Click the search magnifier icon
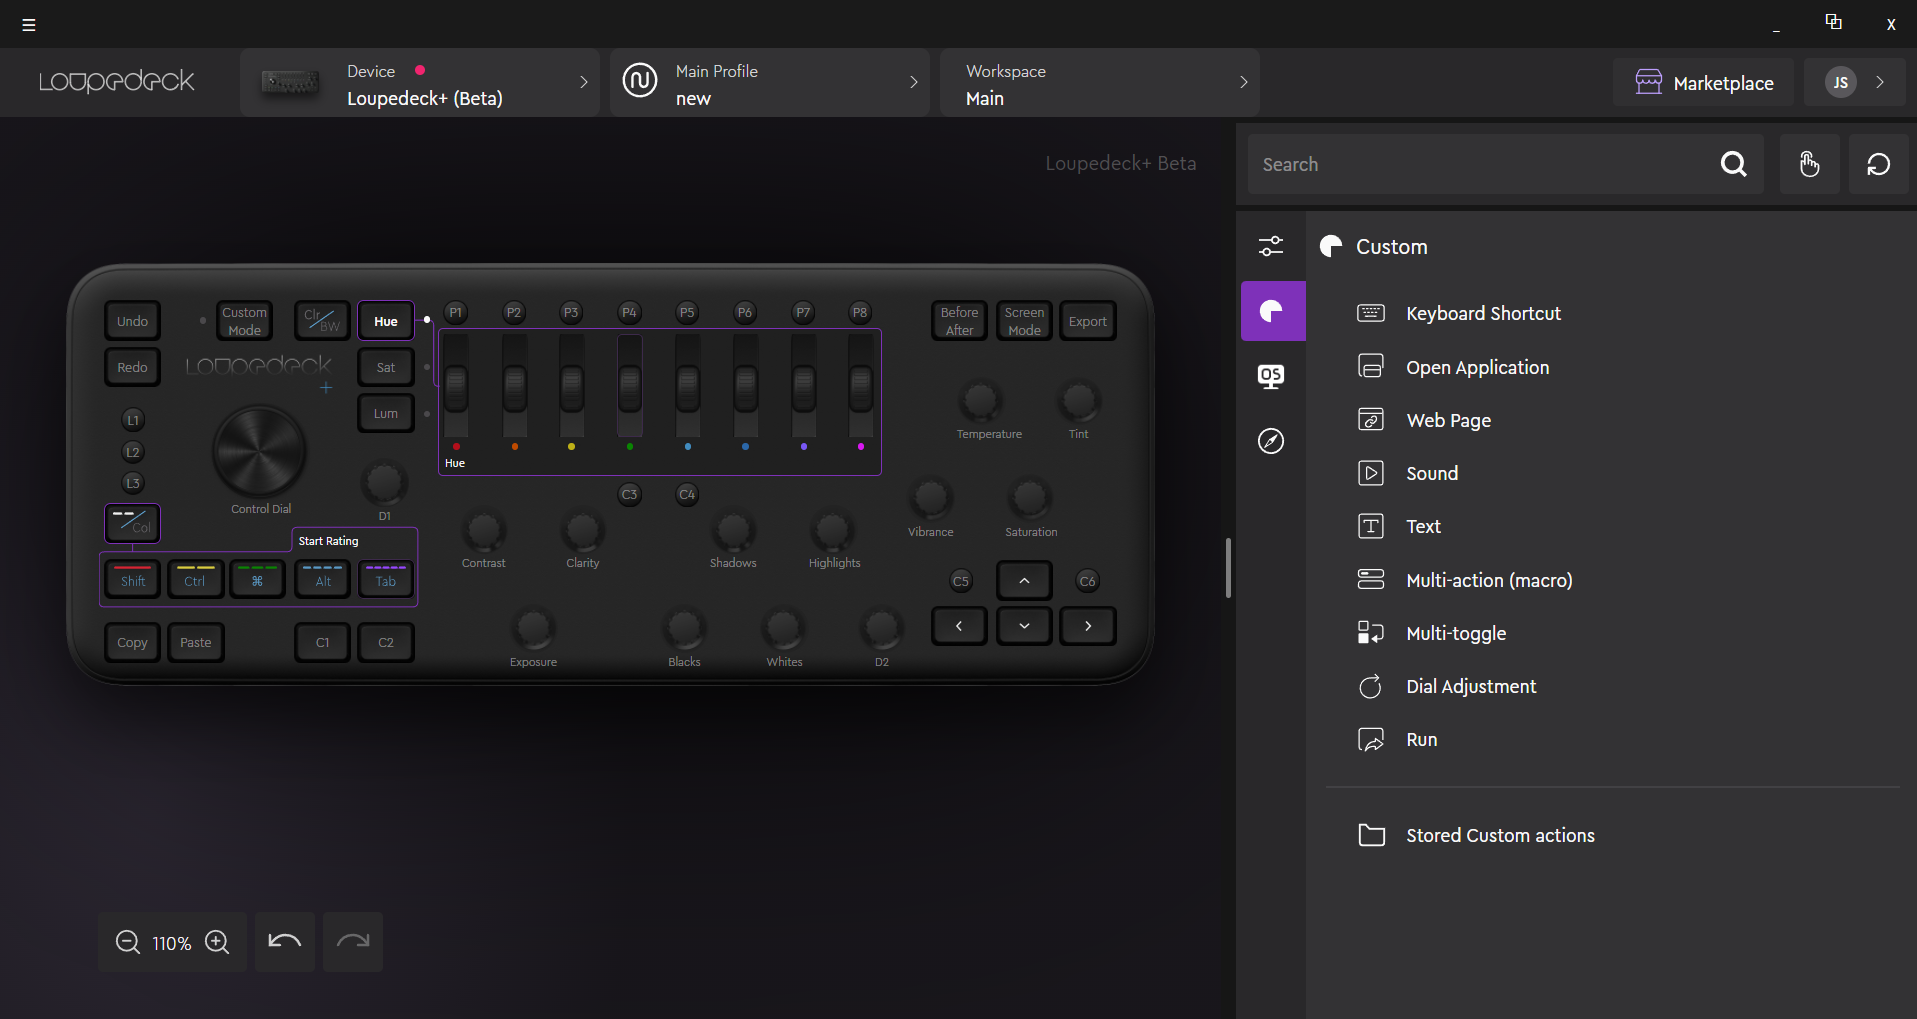This screenshot has height=1019, width=1917. (x=1733, y=164)
